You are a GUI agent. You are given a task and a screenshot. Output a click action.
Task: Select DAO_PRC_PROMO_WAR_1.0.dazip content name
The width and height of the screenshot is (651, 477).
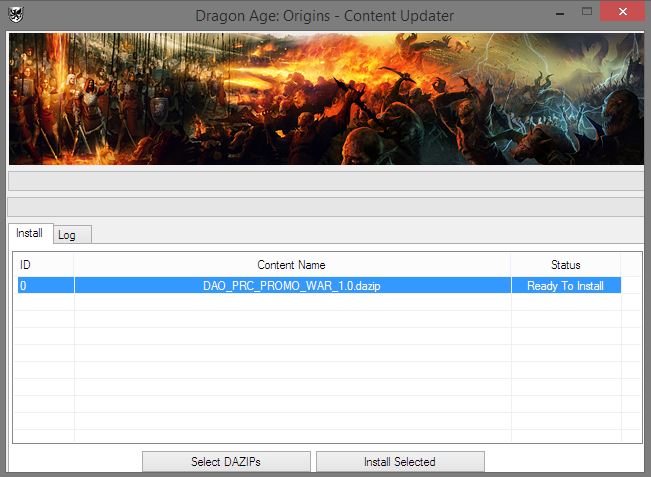292,286
